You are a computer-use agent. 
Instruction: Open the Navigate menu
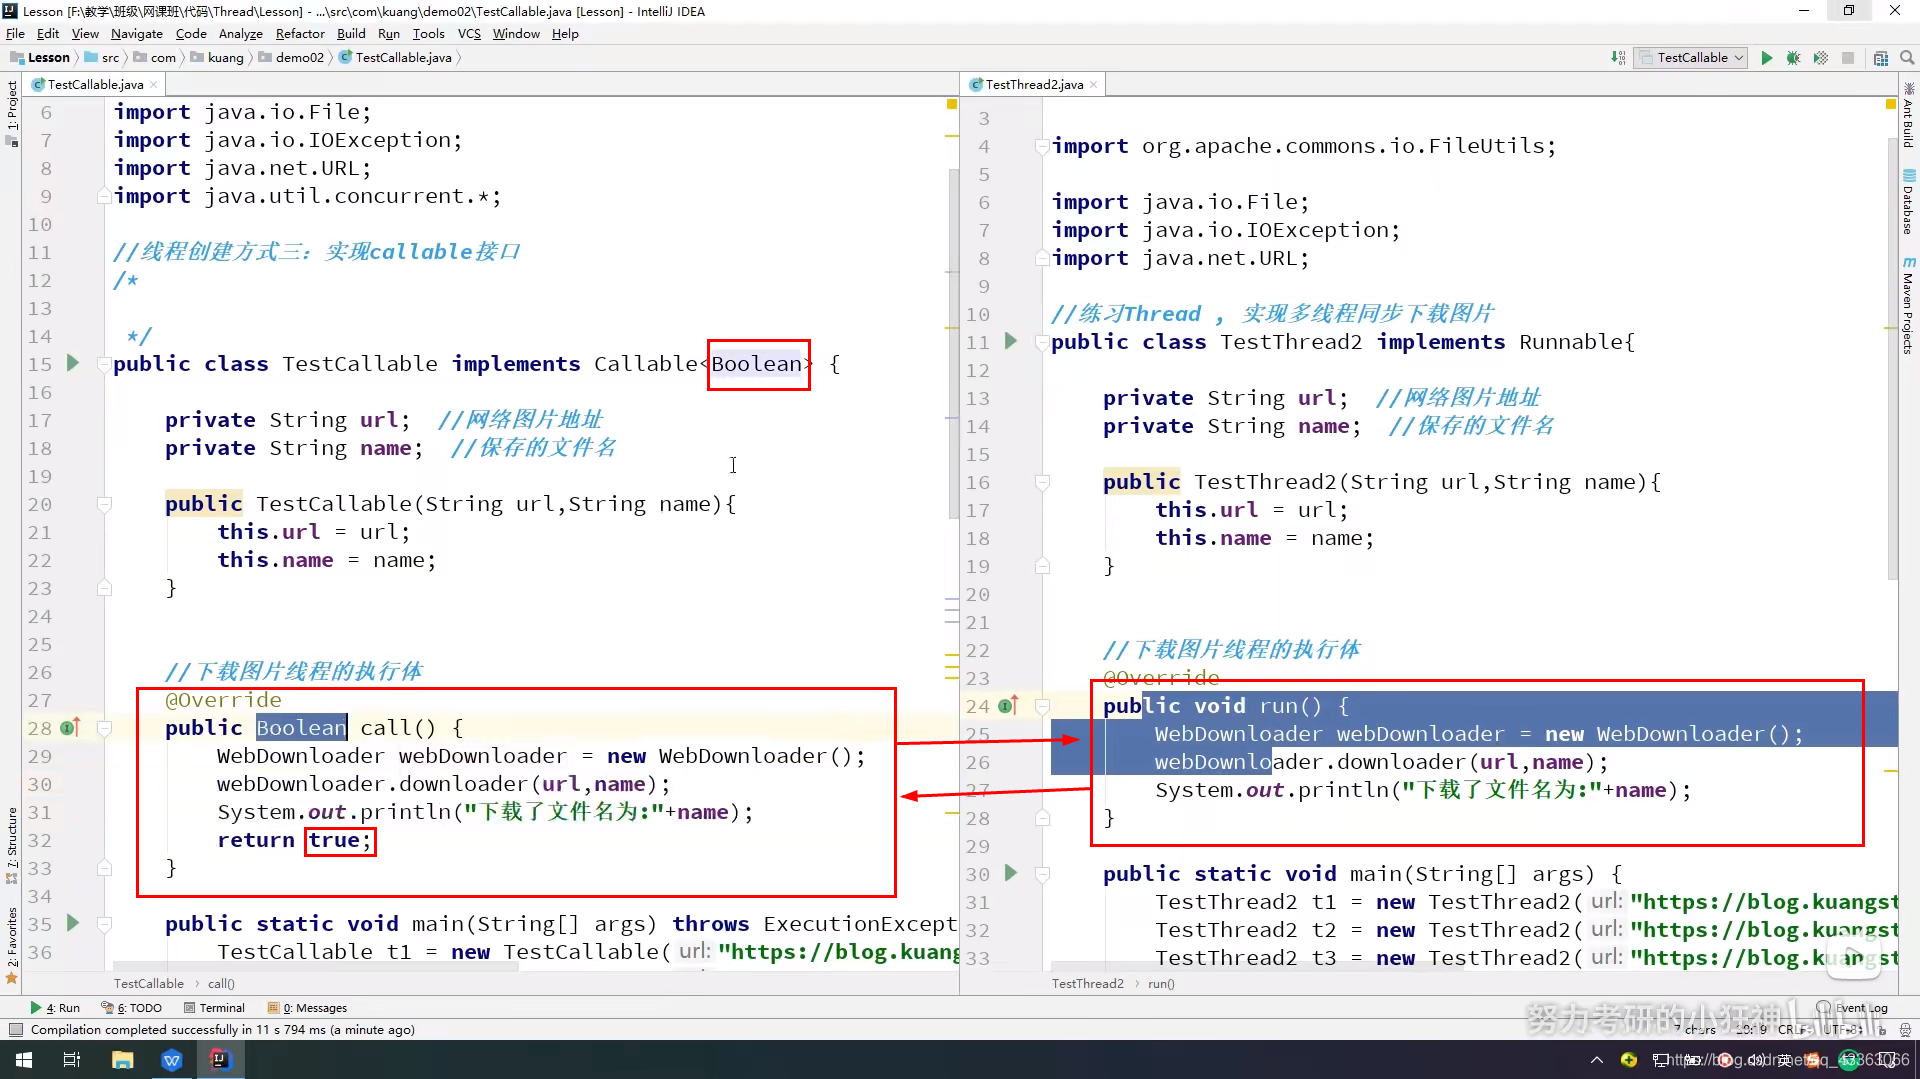pyautogui.click(x=137, y=33)
